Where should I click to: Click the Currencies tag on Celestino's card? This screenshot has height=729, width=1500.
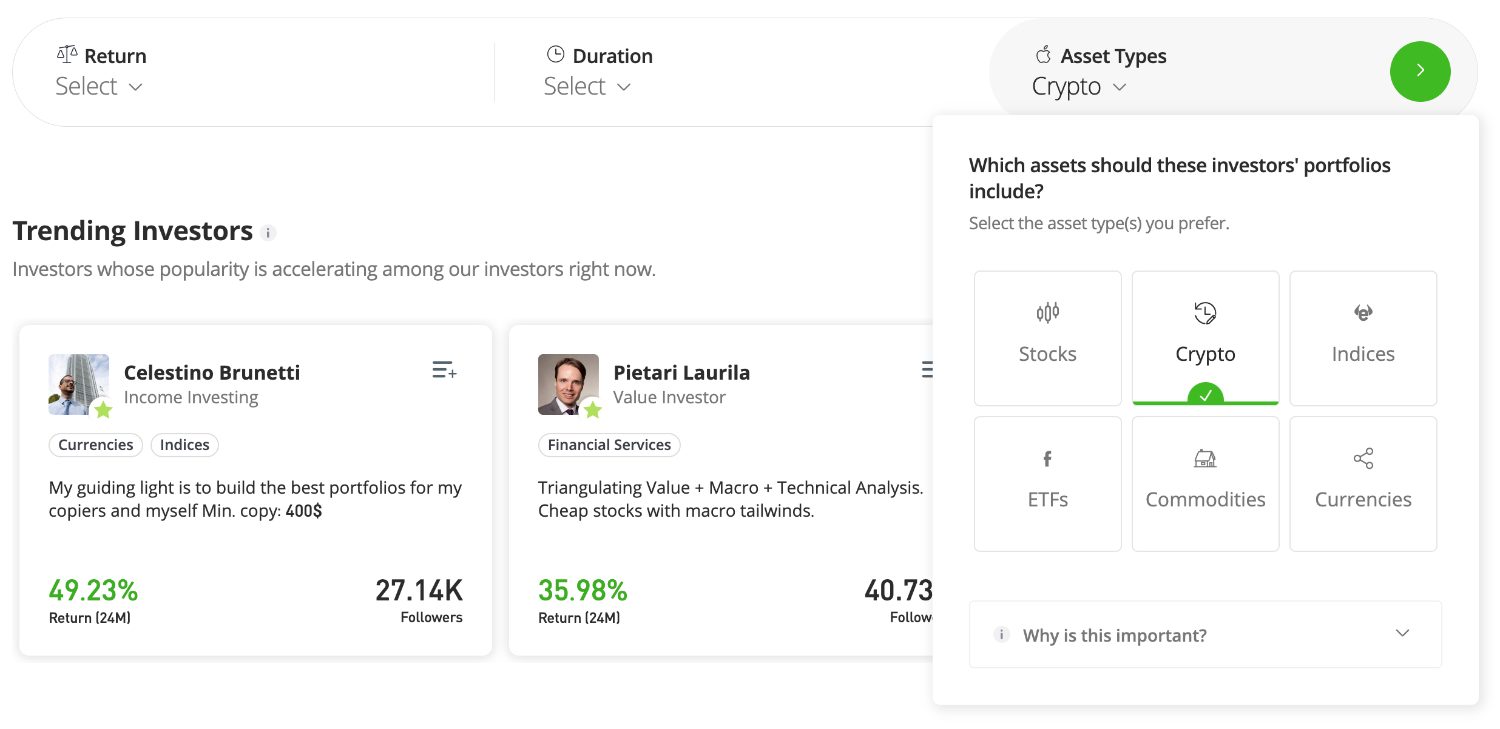click(96, 445)
